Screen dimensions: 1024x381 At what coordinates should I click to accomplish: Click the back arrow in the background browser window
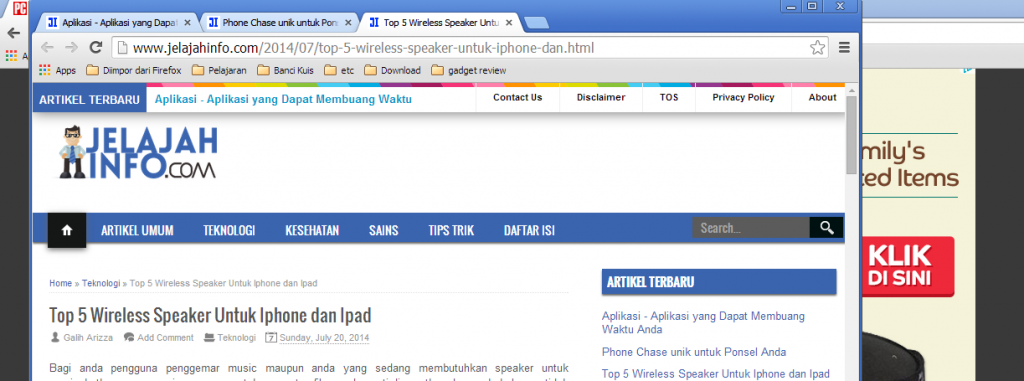click(x=14, y=33)
